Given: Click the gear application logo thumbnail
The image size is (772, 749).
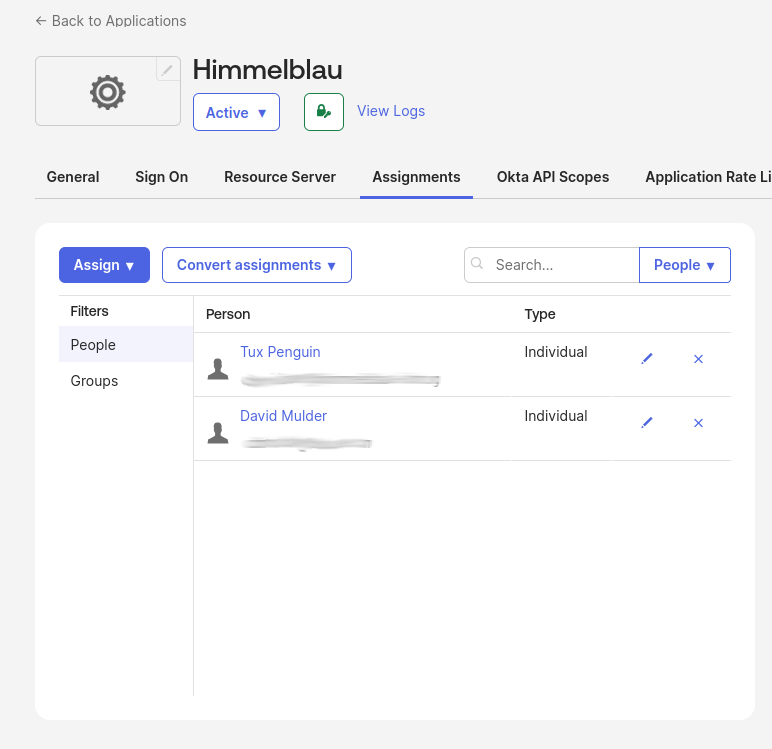Looking at the screenshot, I should (x=108, y=91).
